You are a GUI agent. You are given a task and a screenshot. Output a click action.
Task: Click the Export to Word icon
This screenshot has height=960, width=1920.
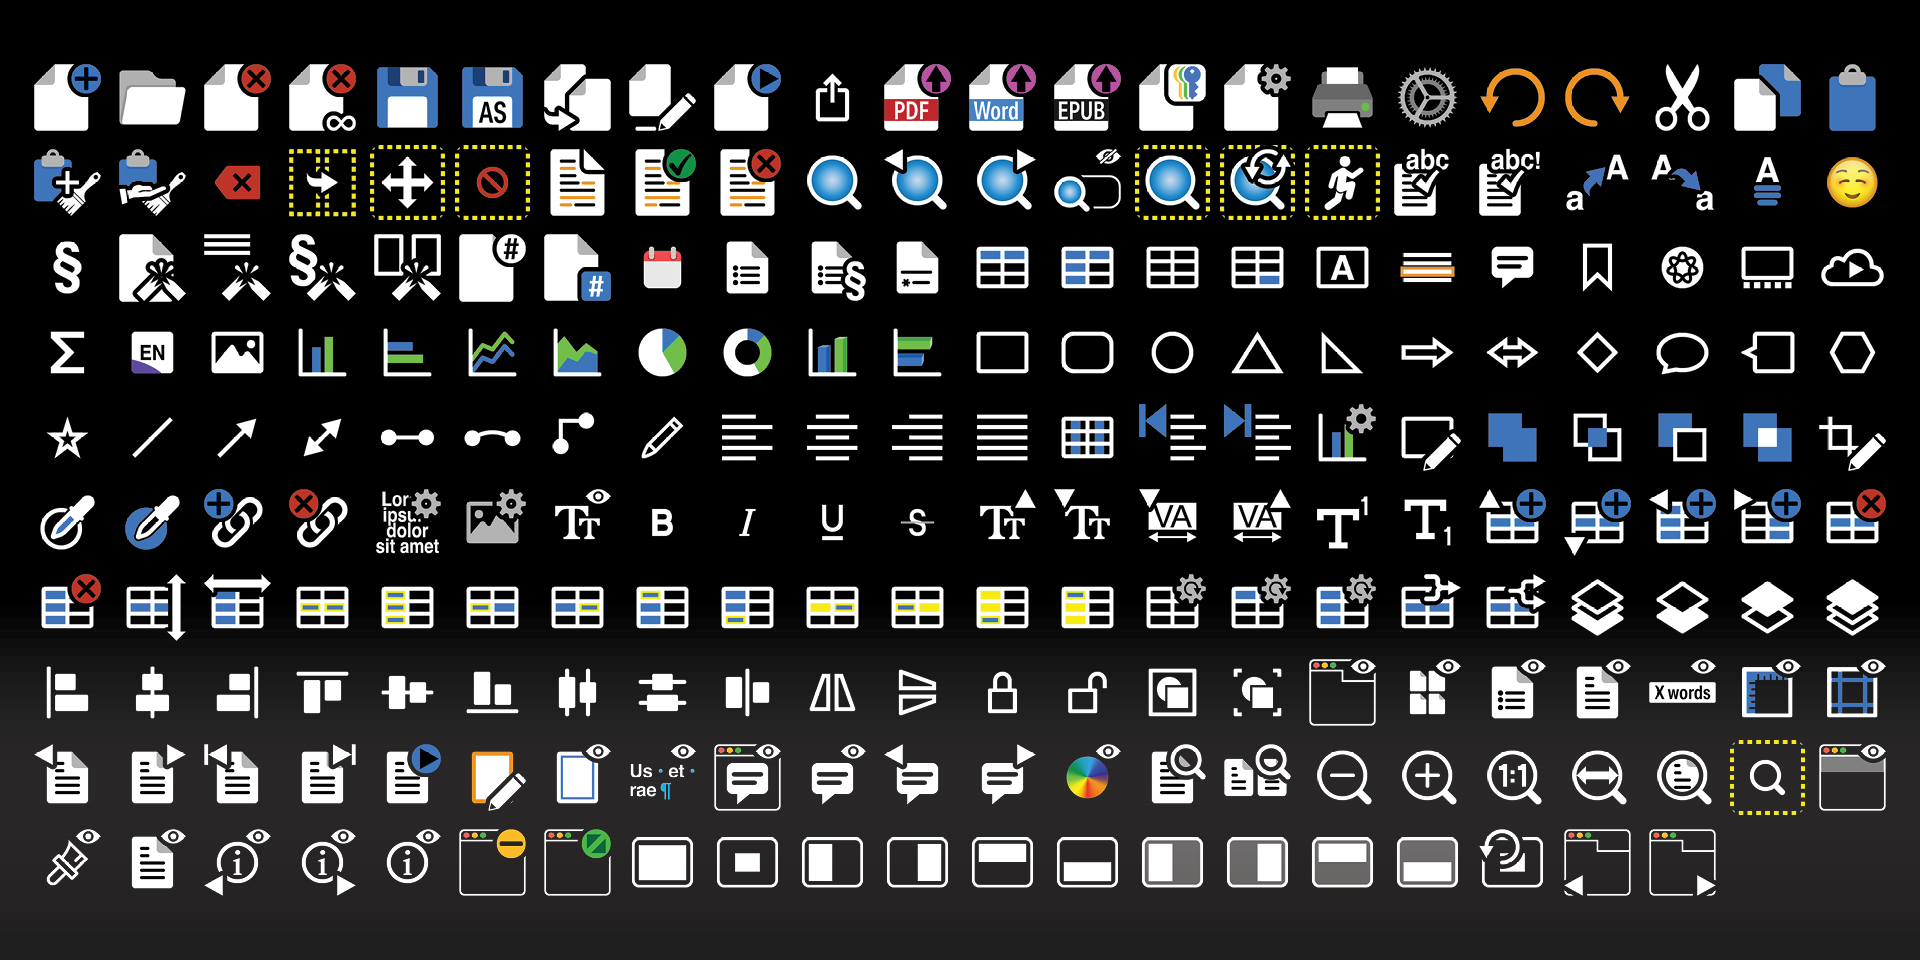click(1002, 97)
